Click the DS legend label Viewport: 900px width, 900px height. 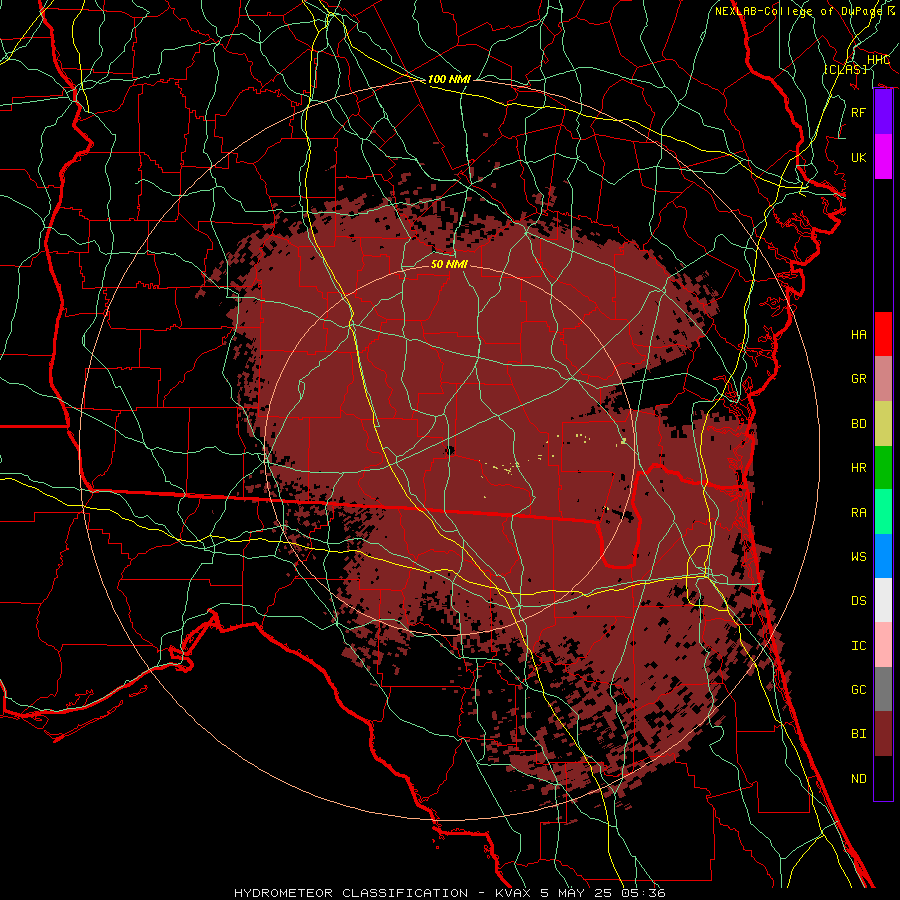click(x=859, y=600)
